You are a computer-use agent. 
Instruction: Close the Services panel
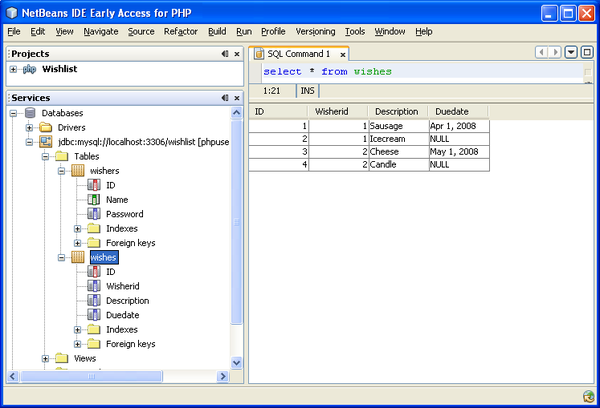tap(237, 98)
